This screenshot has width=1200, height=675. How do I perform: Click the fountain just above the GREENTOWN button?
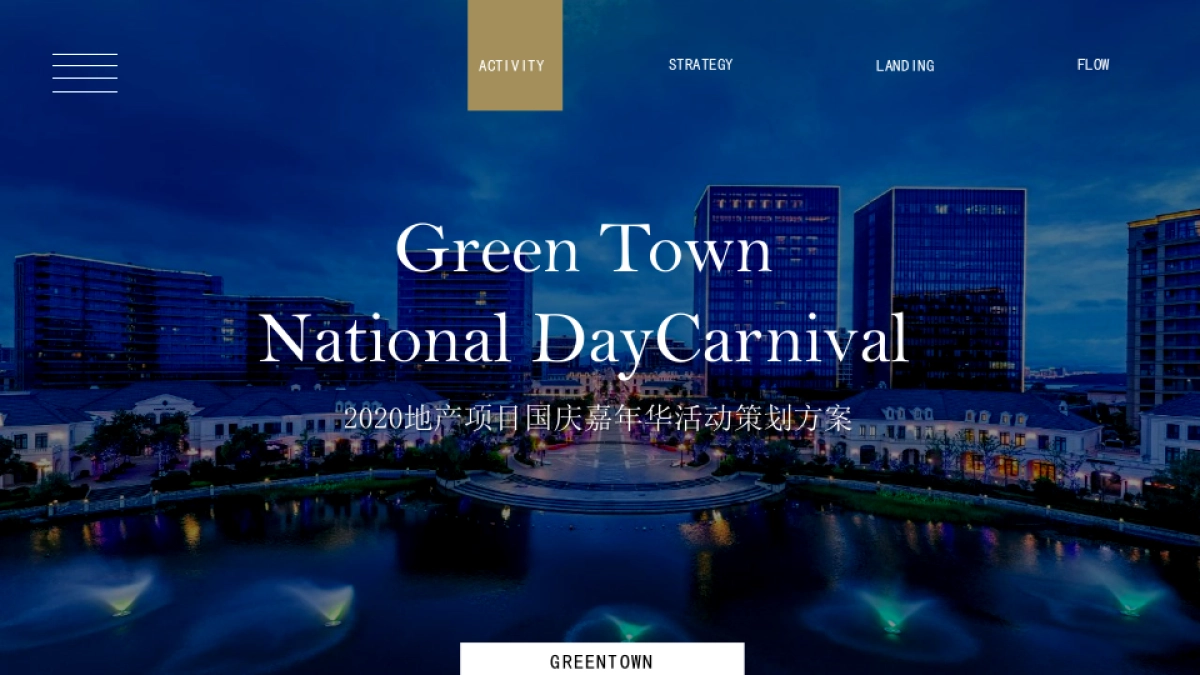pyautogui.click(x=627, y=627)
